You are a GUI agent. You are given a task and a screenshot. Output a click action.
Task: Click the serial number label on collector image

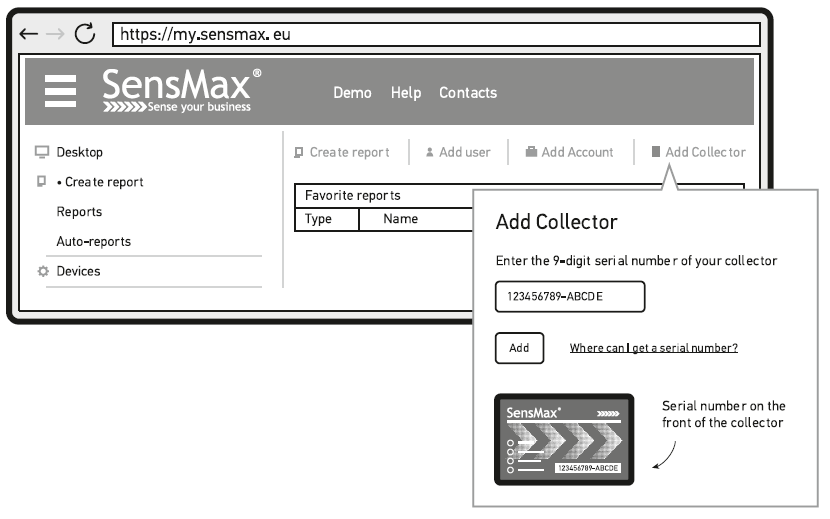point(588,468)
